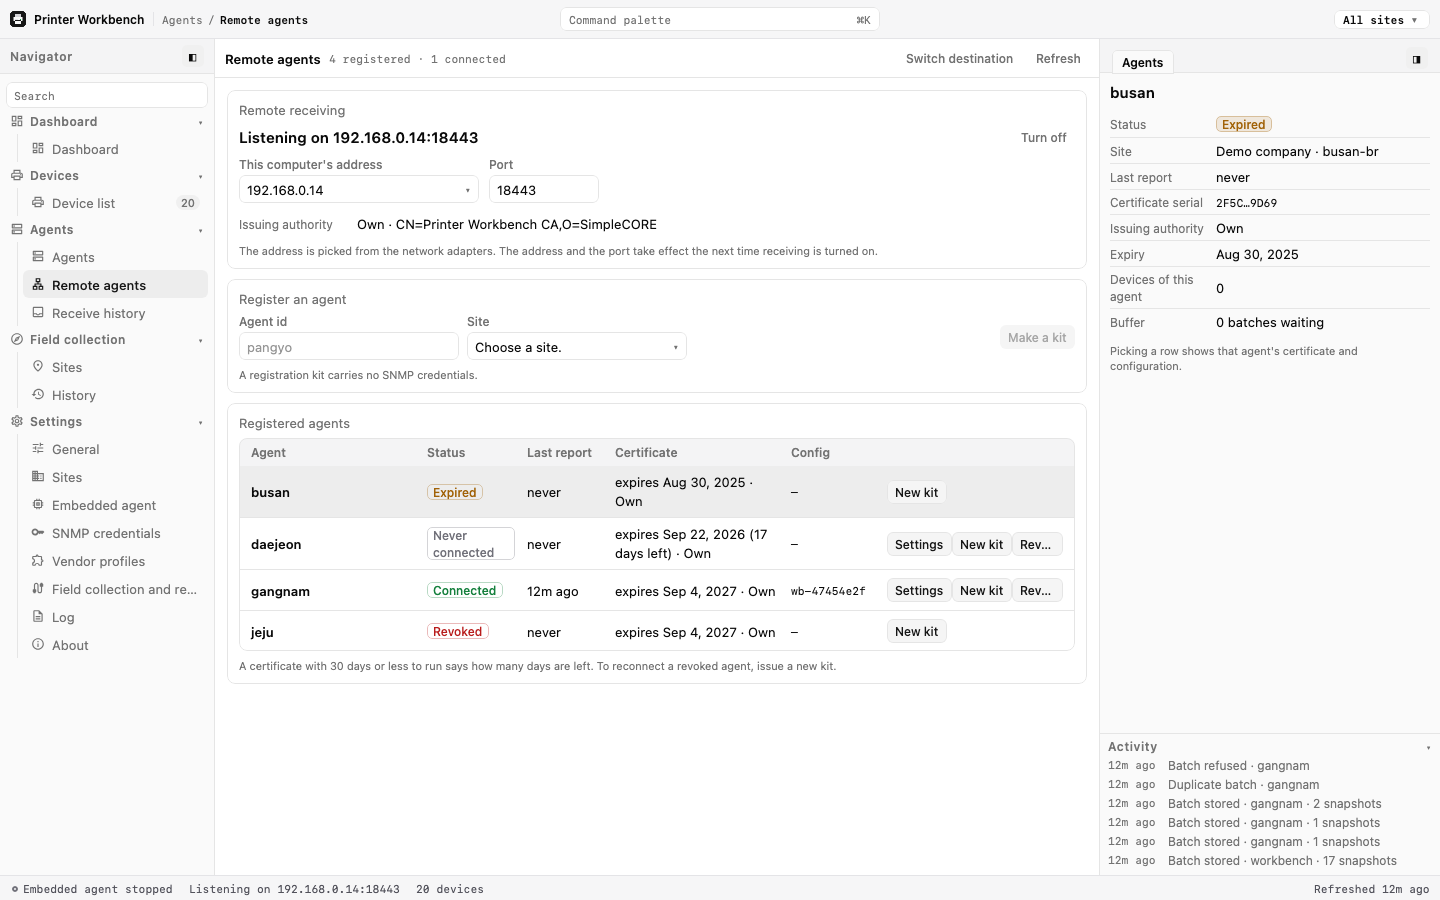Click the Log document icon
Screen dimensions: 1440x900
pos(38,617)
